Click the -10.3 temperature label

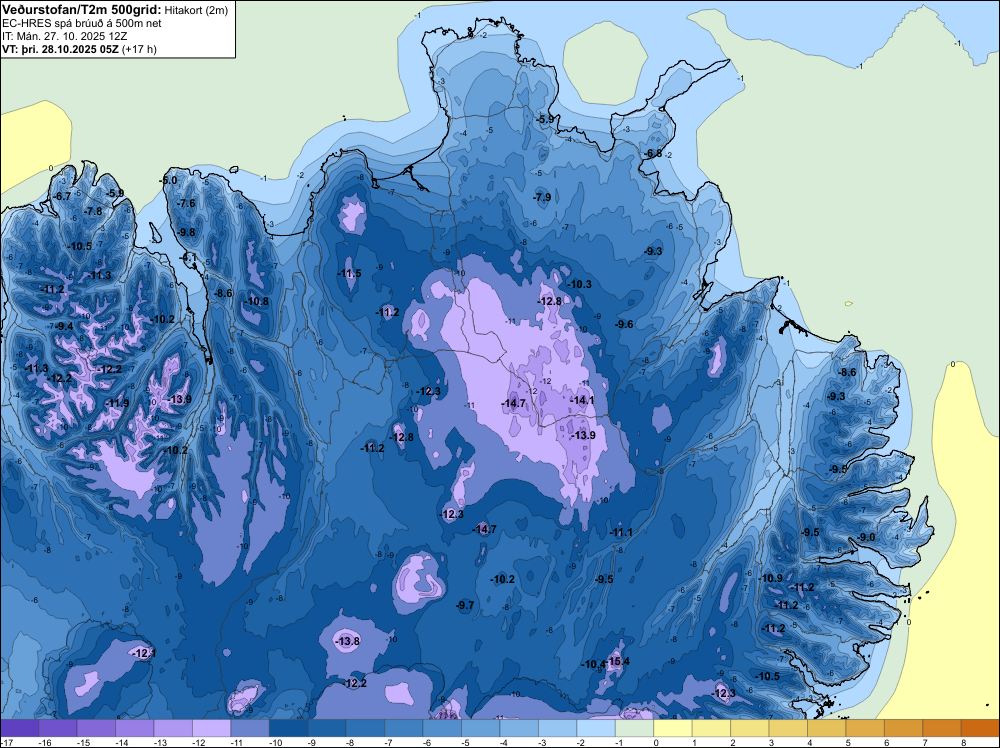click(x=580, y=284)
